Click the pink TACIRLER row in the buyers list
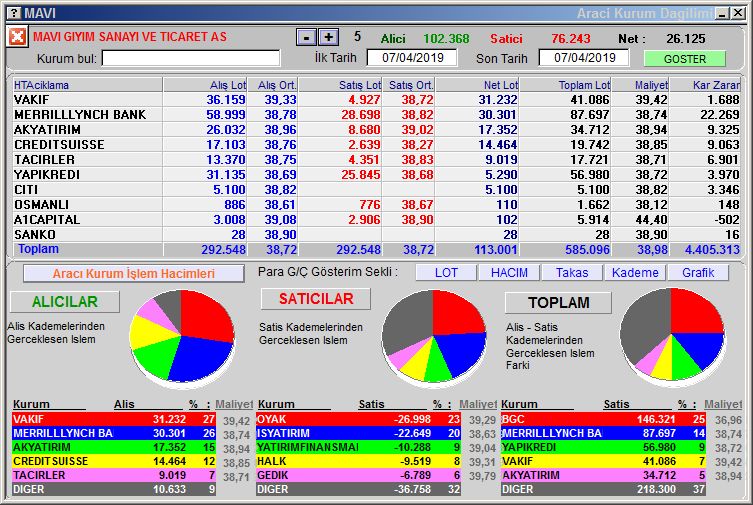This screenshot has width=753, height=505. (x=114, y=475)
